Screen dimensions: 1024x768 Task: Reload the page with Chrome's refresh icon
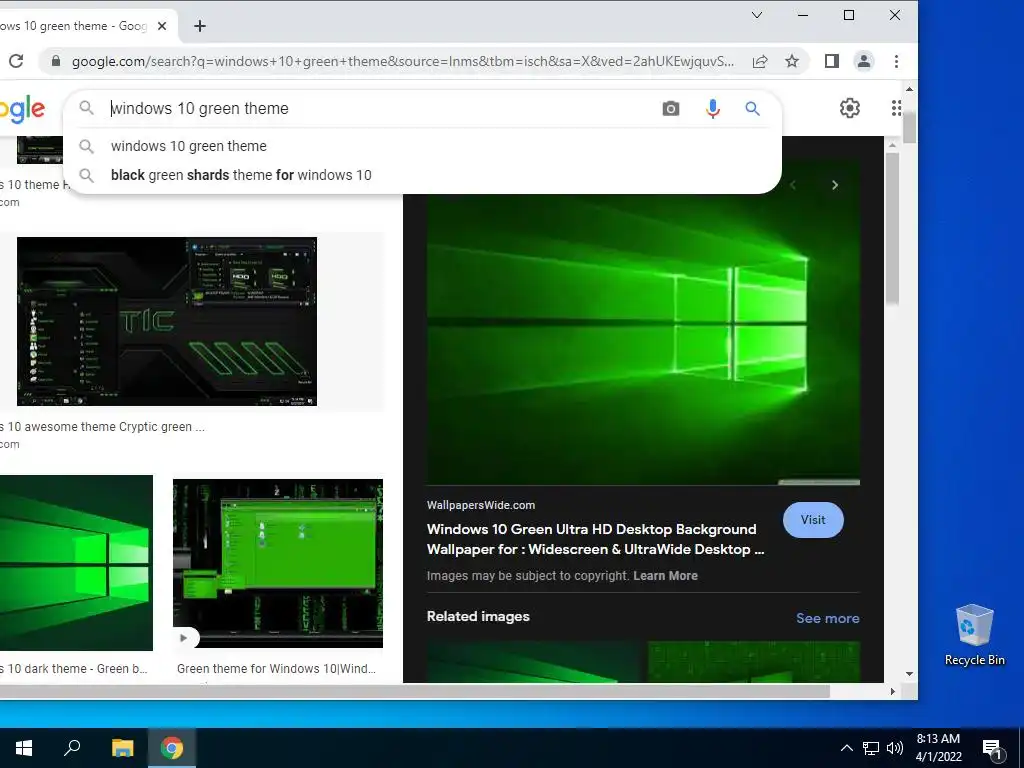click(x=16, y=61)
